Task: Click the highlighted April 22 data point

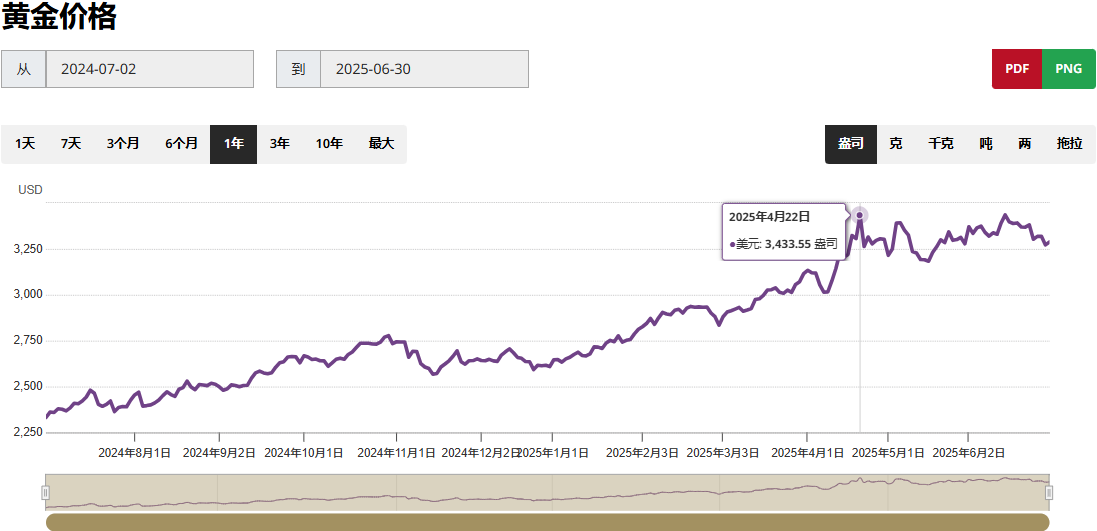Action: (860, 215)
